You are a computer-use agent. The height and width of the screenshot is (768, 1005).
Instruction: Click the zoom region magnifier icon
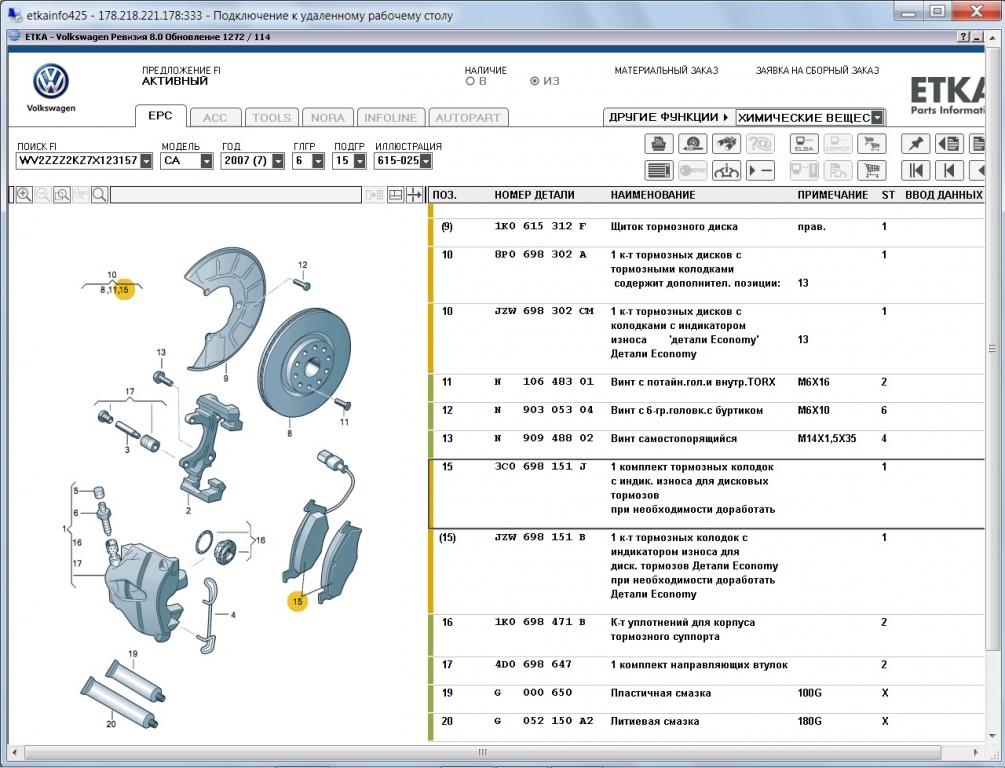[62, 195]
